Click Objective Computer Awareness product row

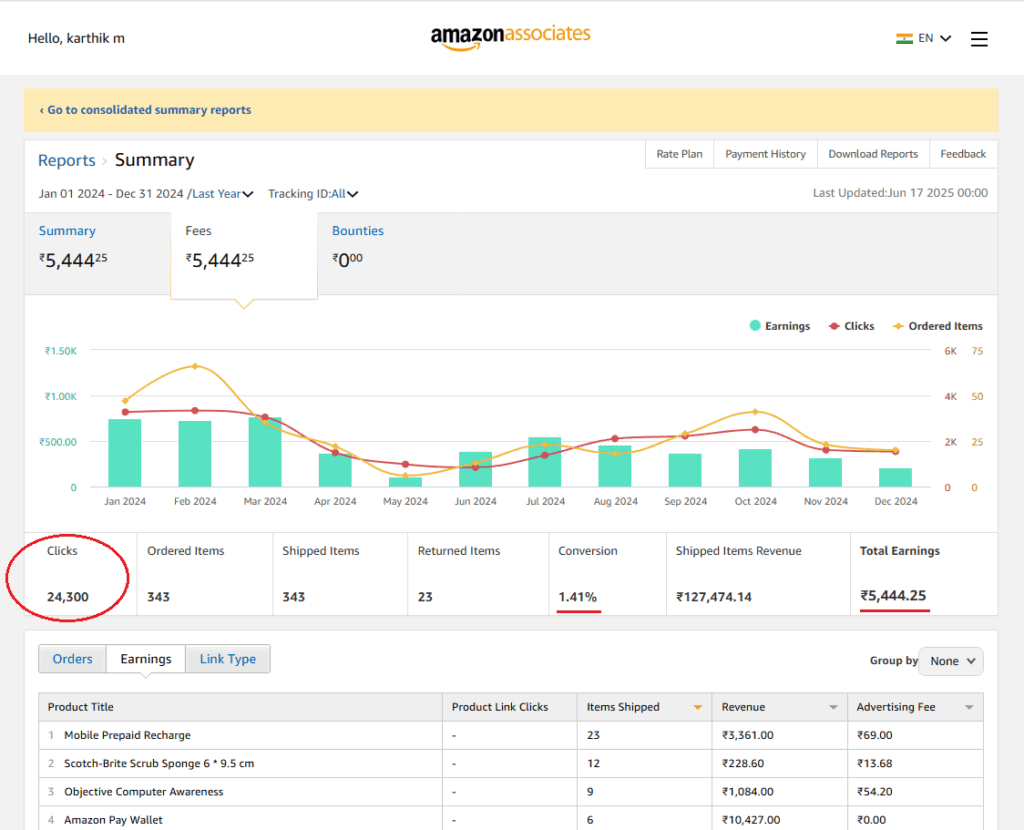511,791
